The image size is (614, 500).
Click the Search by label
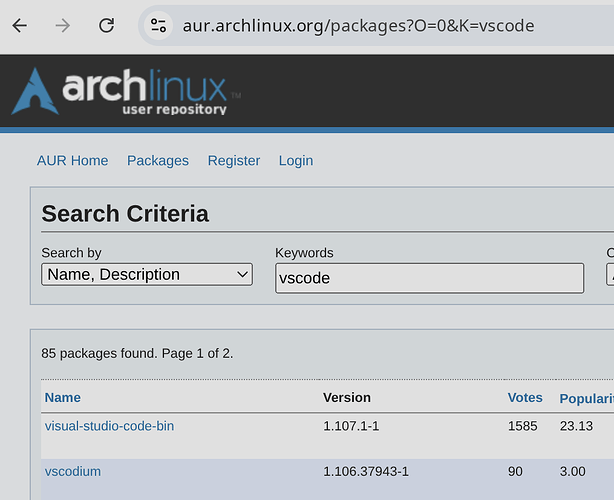tap(71, 253)
